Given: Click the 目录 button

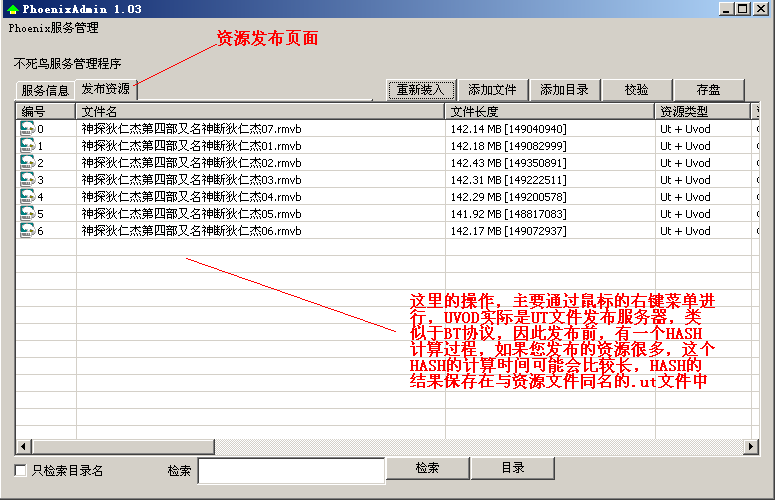Looking at the screenshot, I should [513, 468].
